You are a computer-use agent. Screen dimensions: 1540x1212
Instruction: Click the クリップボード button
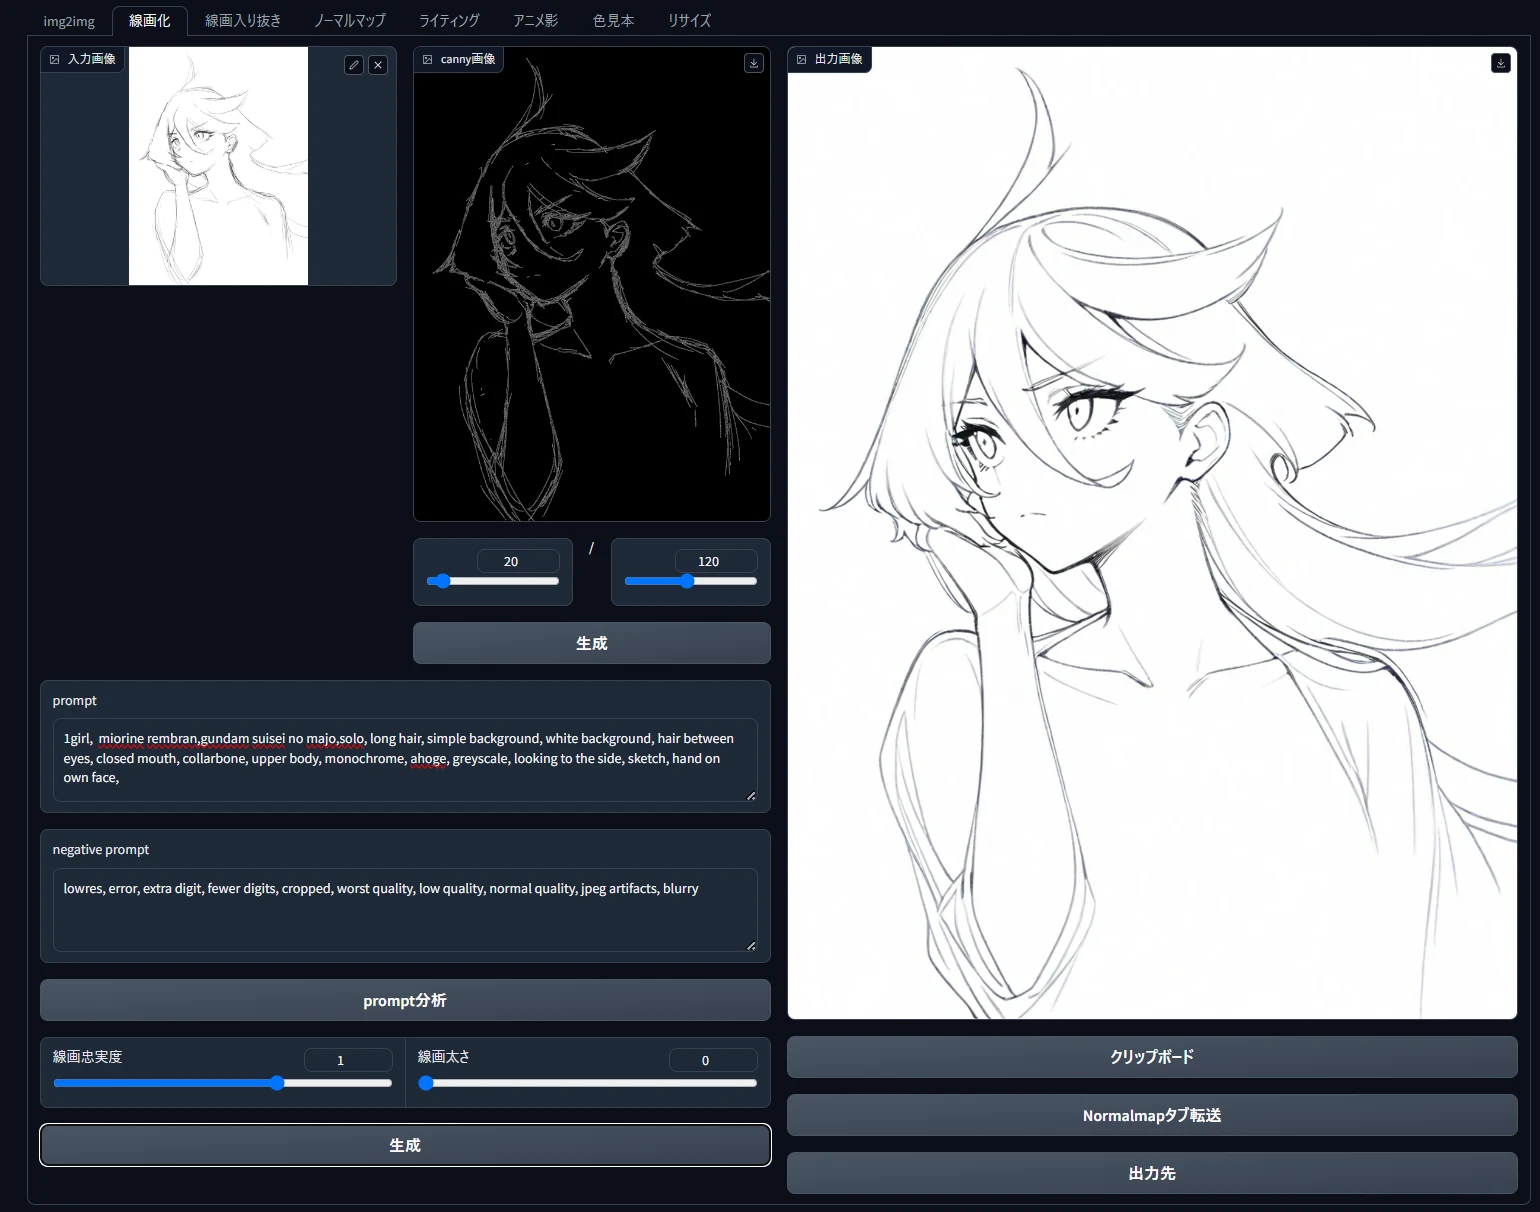(1152, 1057)
